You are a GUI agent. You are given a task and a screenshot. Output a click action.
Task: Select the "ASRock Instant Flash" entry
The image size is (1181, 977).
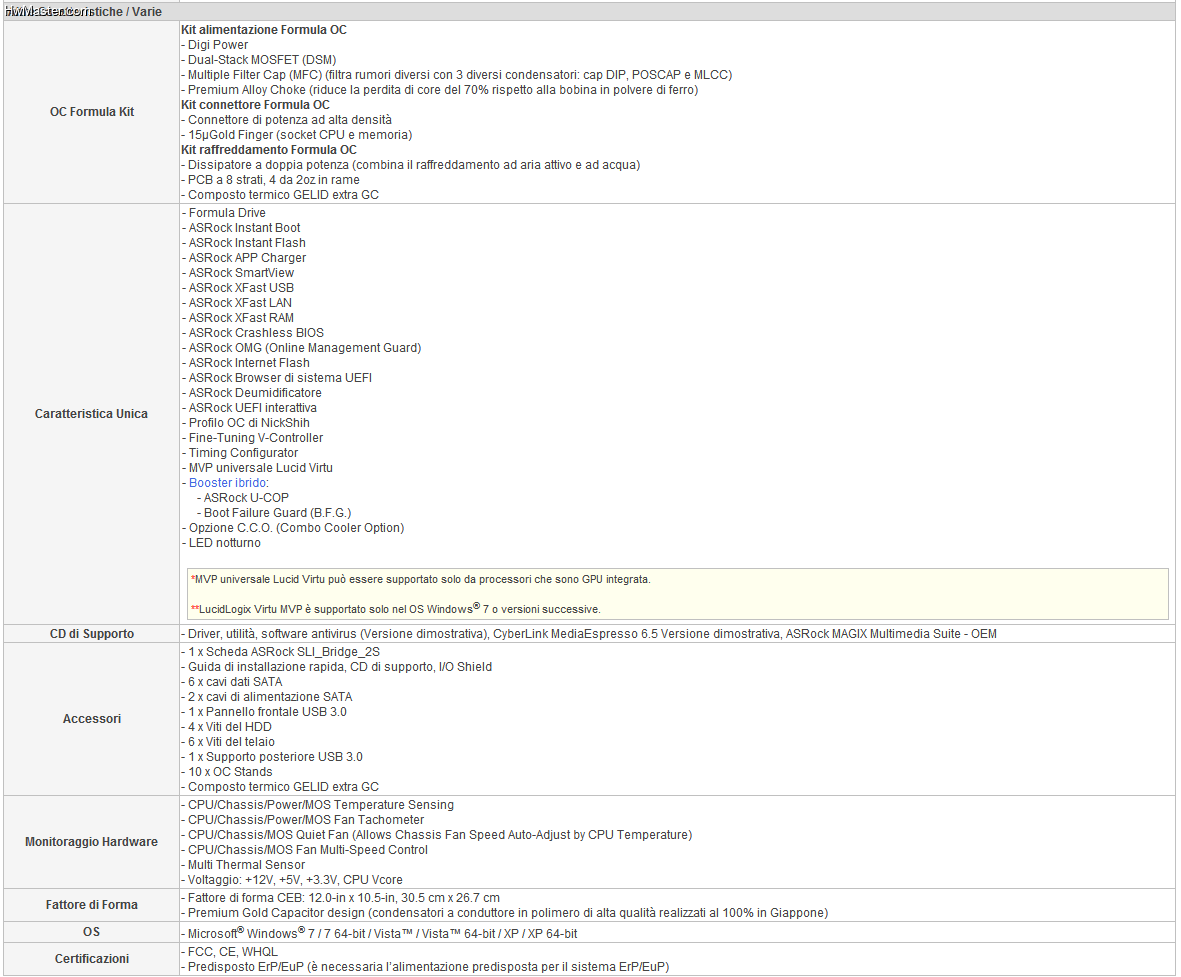[243, 243]
